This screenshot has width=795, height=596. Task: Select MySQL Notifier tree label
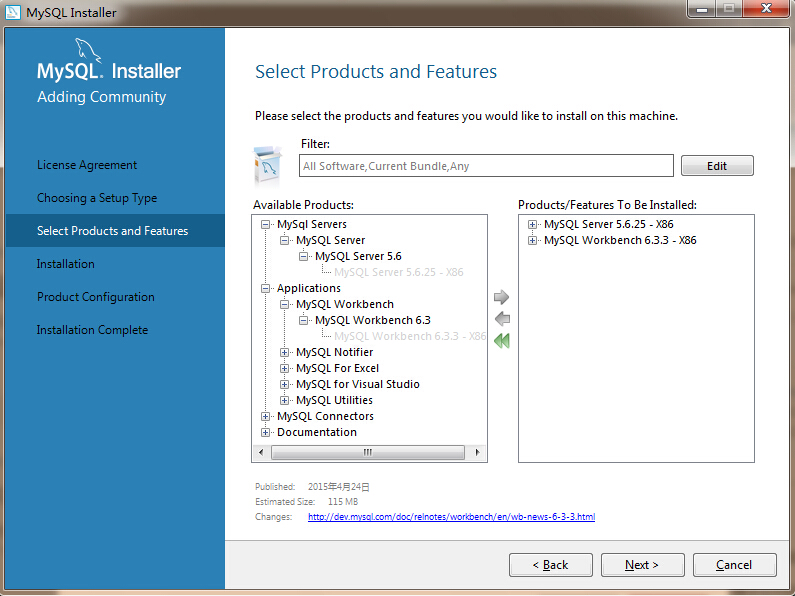pos(335,352)
